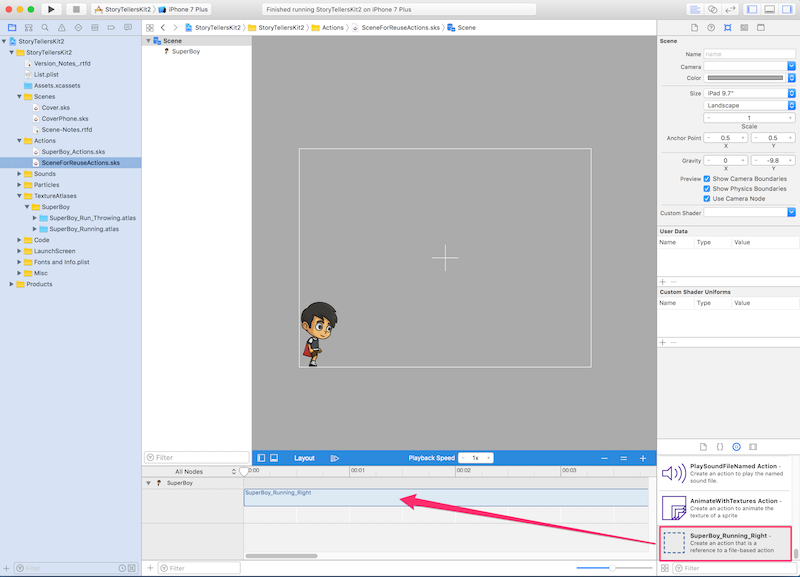Viewport: 800px width, 577px height.
Task: Toggle the Navigator panel visibility
Action: 752,9
